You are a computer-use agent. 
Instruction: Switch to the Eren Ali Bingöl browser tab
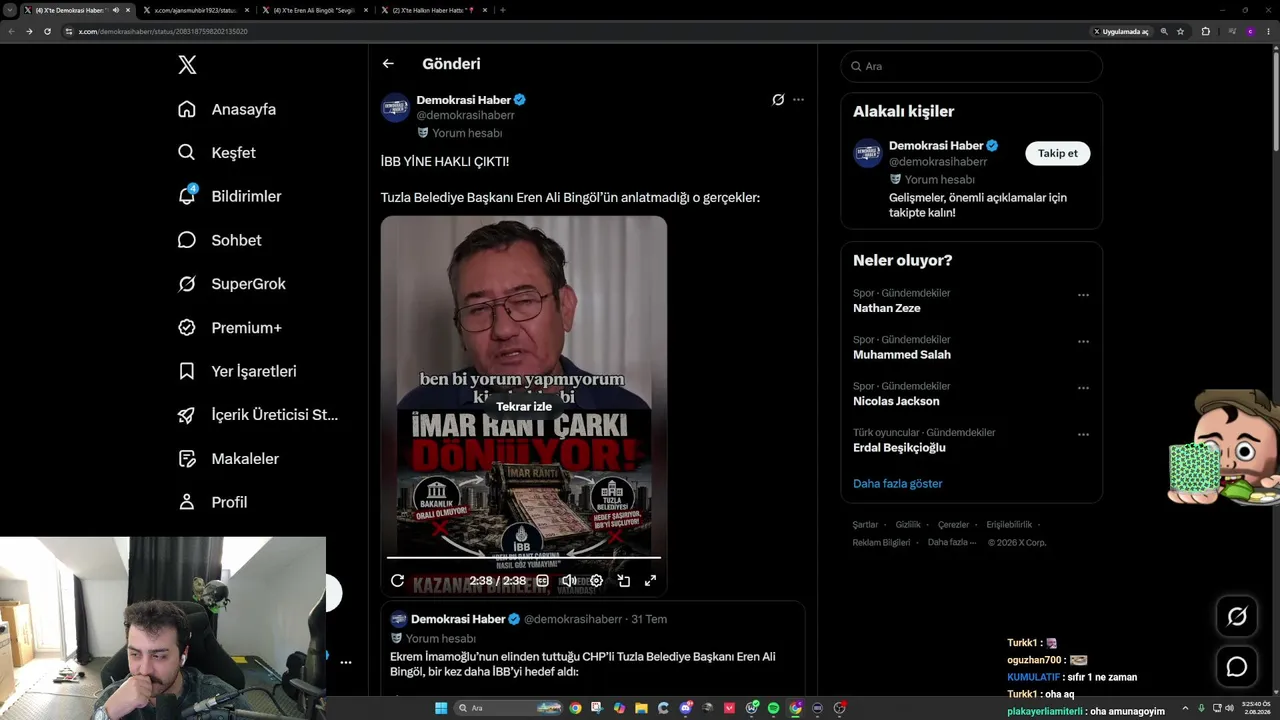(314, 10)
